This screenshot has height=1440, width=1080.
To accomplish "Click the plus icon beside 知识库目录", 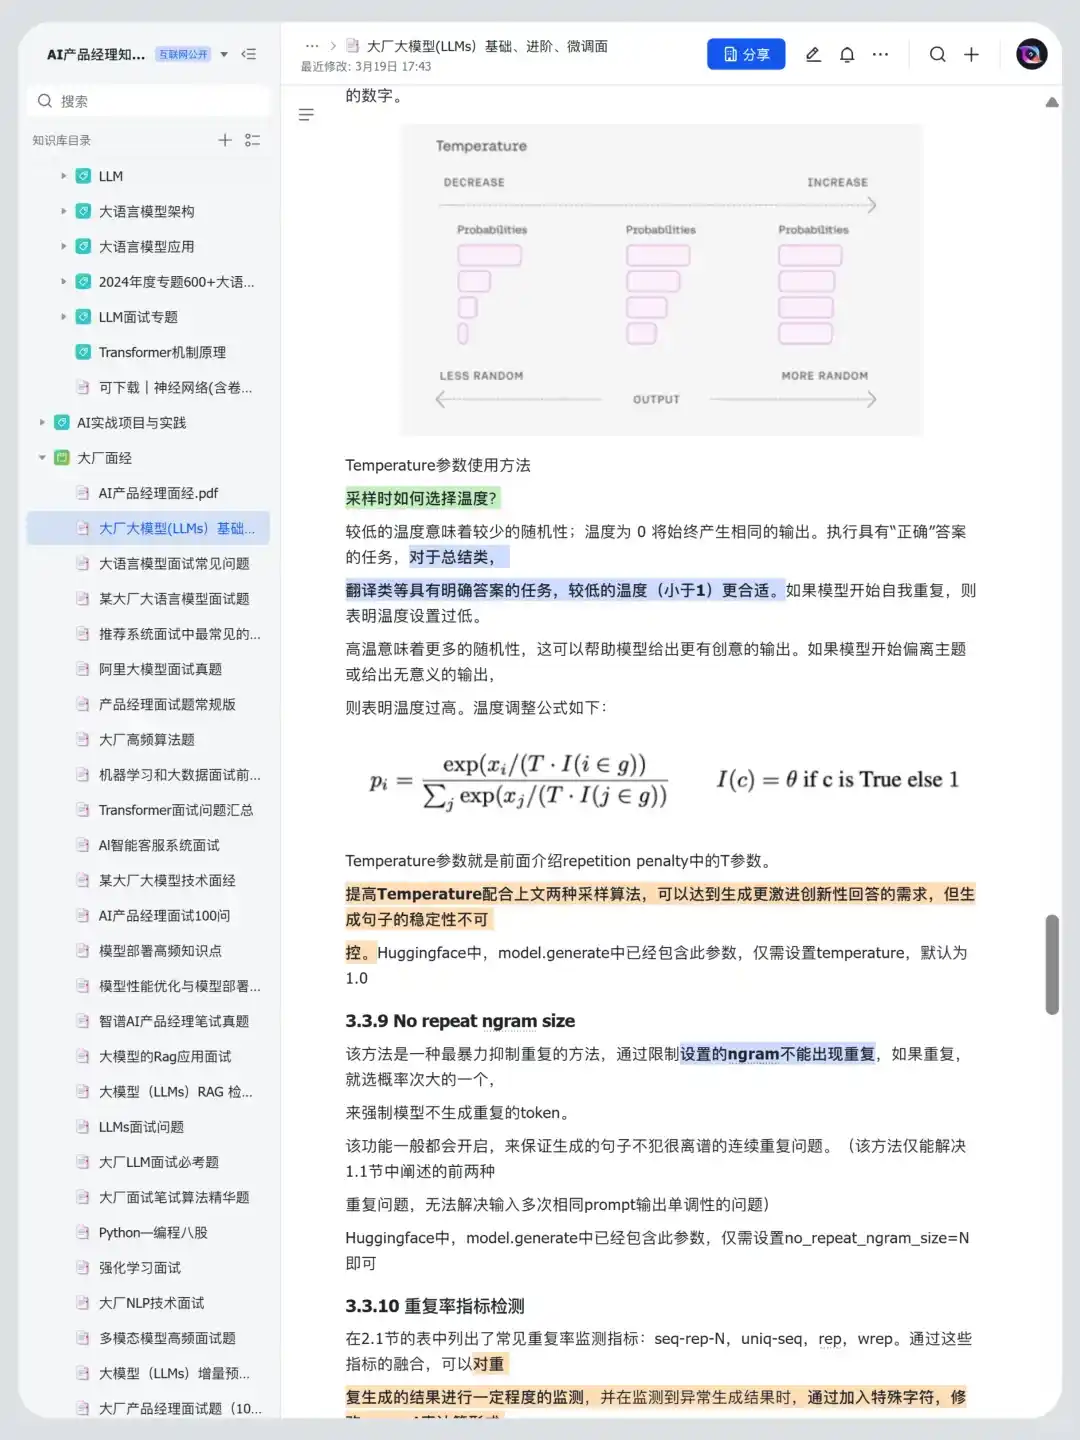I will point(225,140).
